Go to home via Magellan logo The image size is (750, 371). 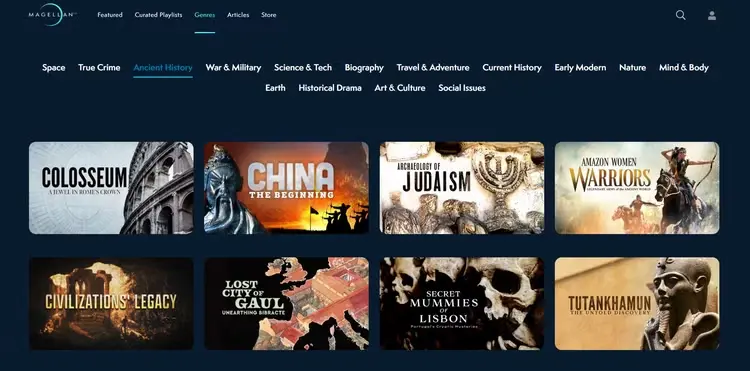pyautogui.click(x=52, y=14)
